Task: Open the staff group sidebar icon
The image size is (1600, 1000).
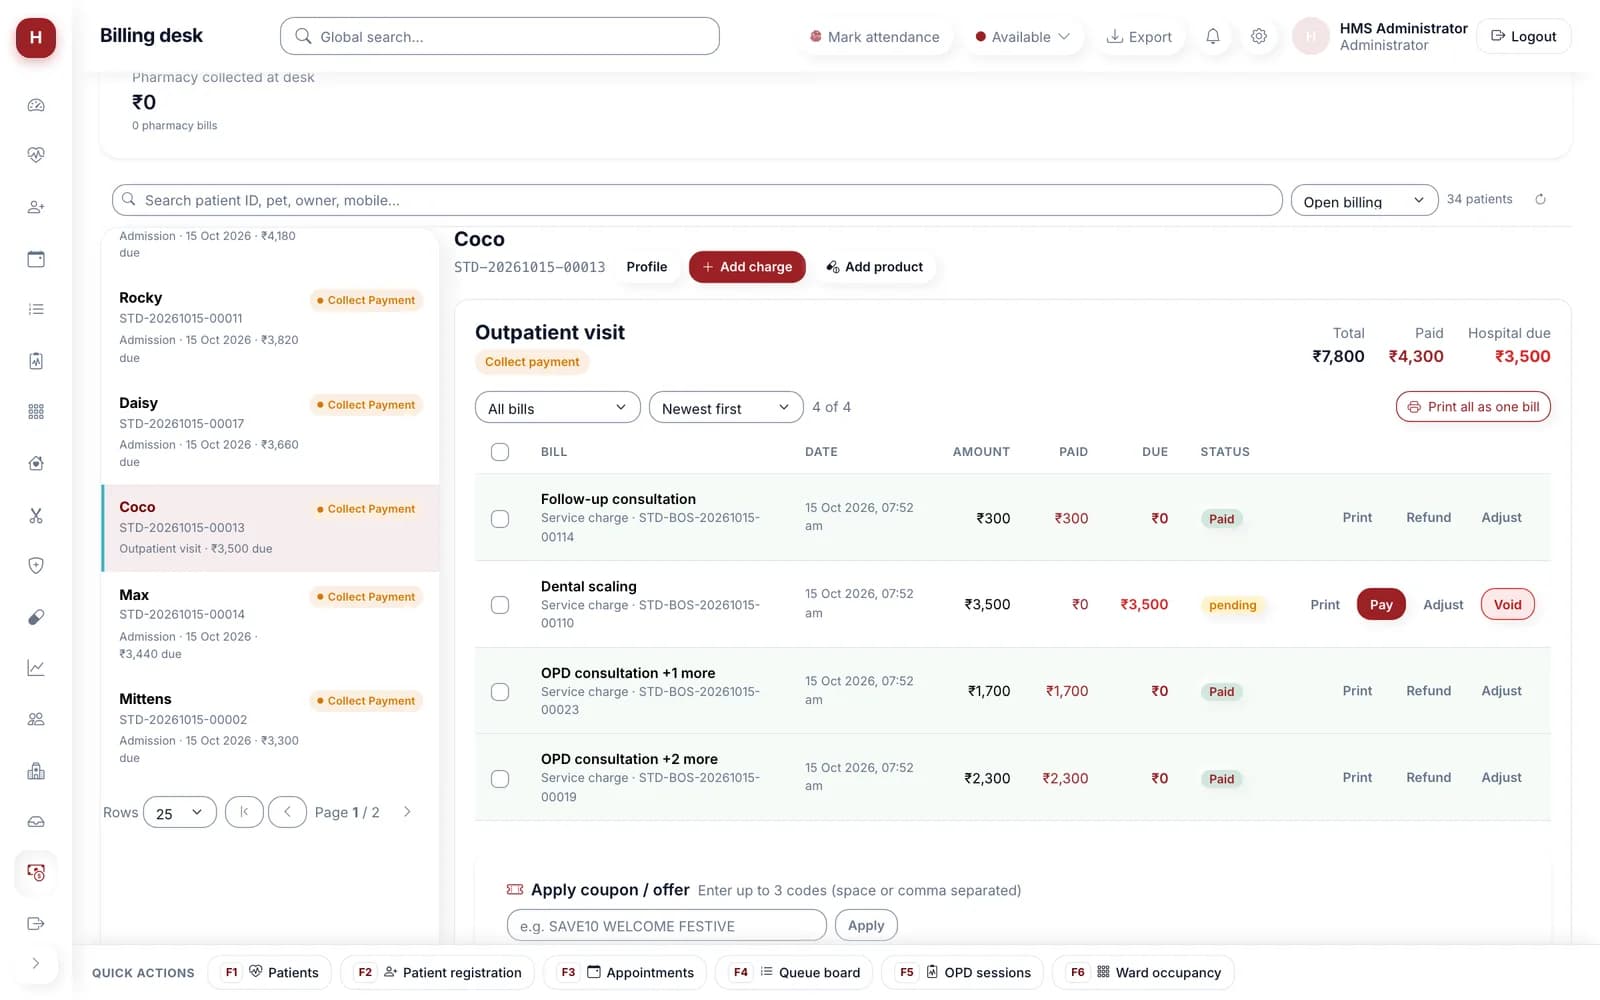Action: [x=36, y=719]
